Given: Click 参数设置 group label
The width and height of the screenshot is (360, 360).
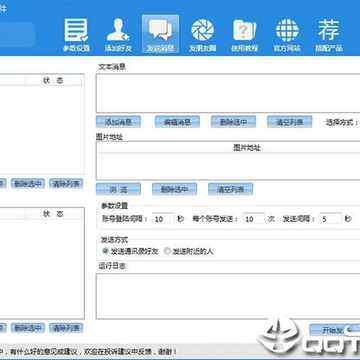Looking at the screenshot, I should coord(114,206).
